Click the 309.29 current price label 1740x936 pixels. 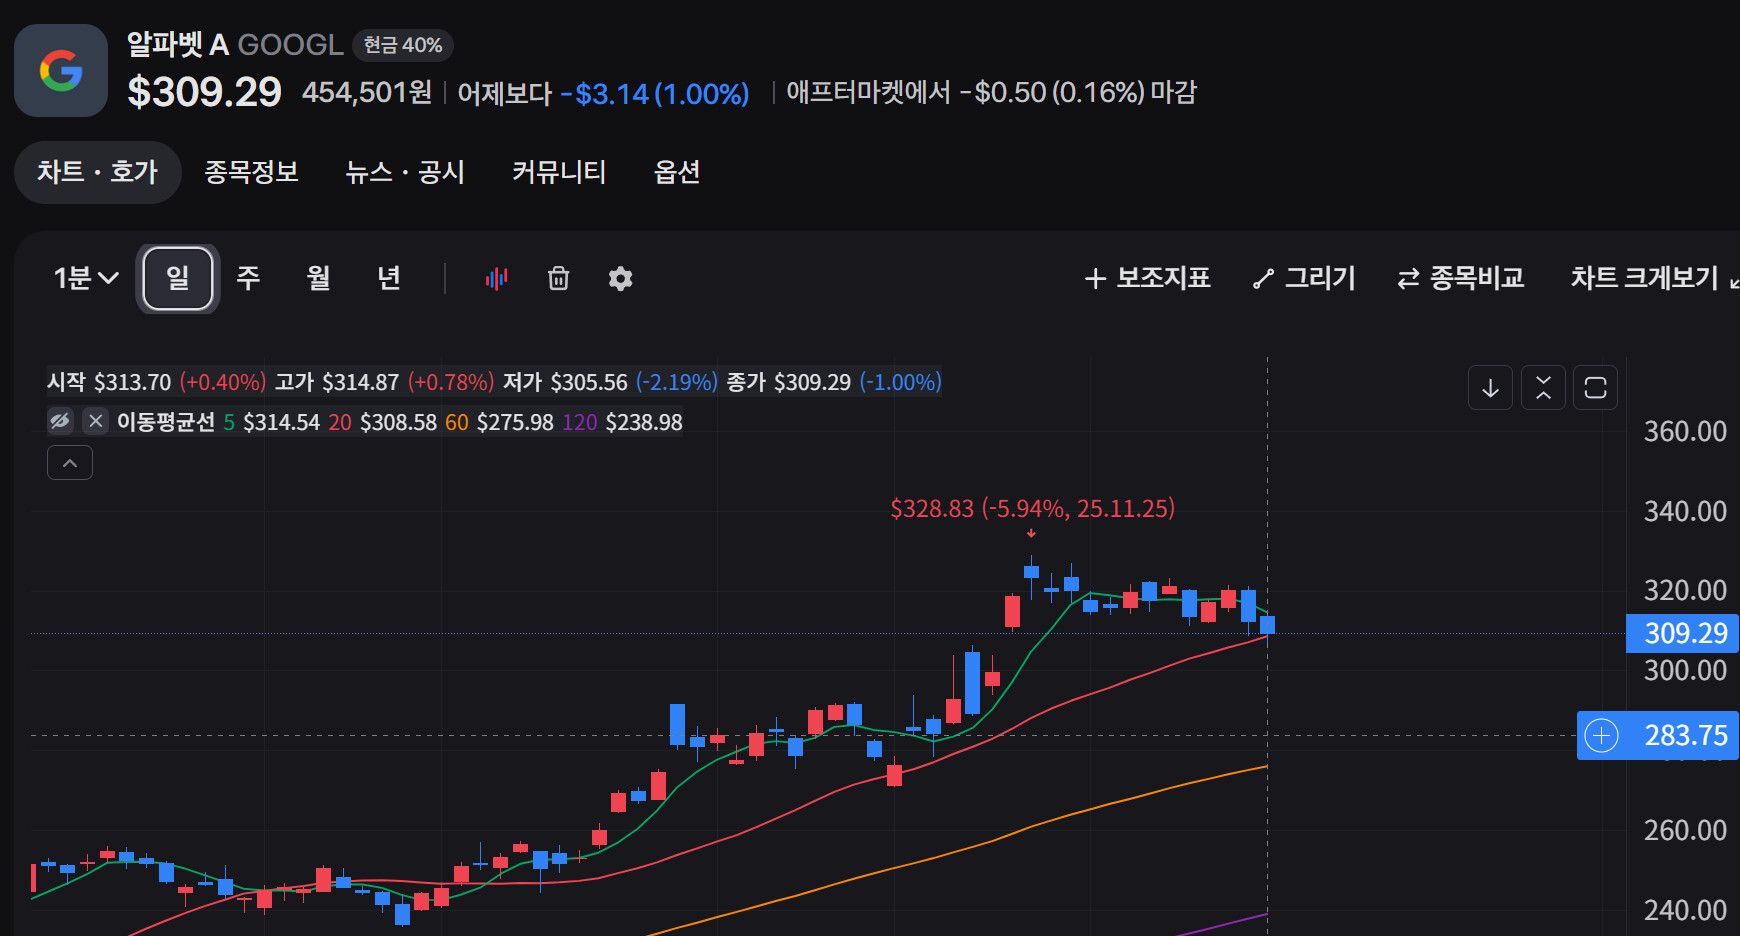click(x=1683, y=633)
